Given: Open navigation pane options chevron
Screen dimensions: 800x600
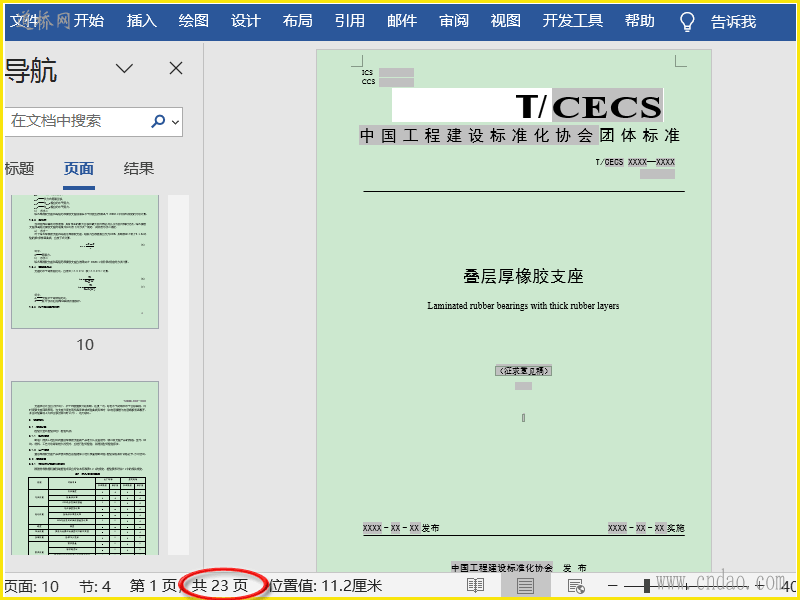Looking at the screenshot, I should click(124, 68).
